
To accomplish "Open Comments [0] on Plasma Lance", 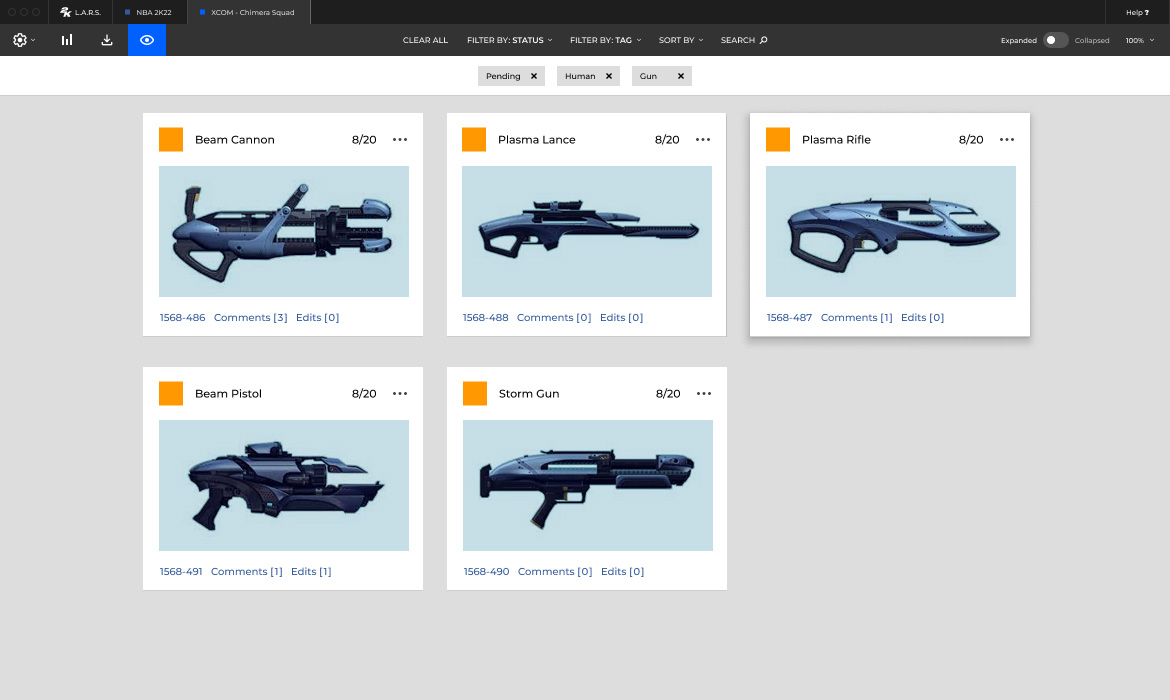I will (554, 317).
